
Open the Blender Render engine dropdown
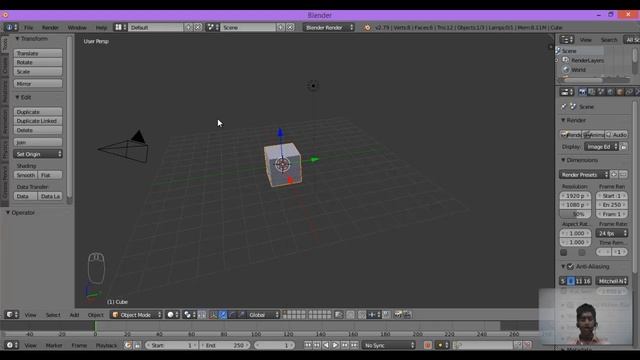329,27
